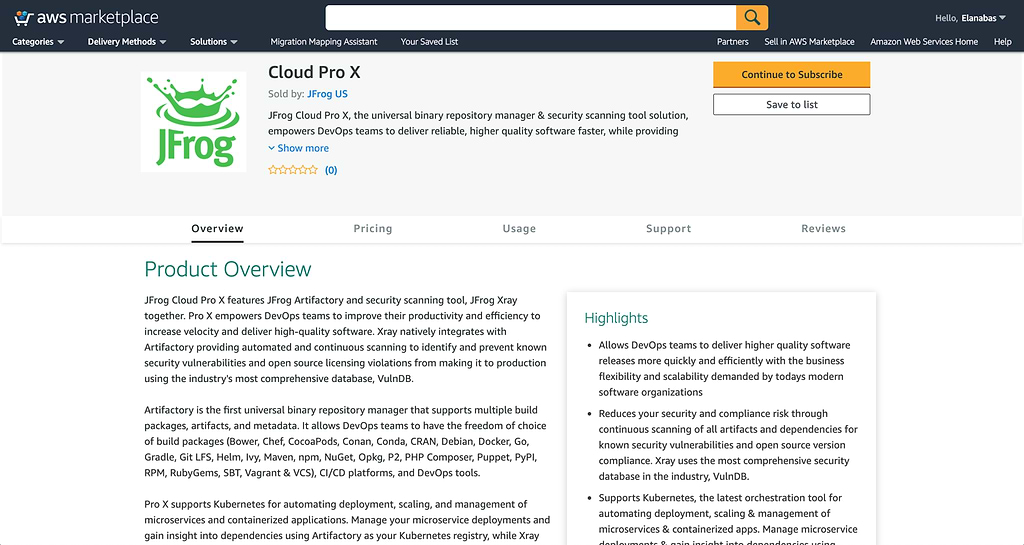The image size is (1024, 545).
Task: Open Your Saved List
Action: point(429,42)
